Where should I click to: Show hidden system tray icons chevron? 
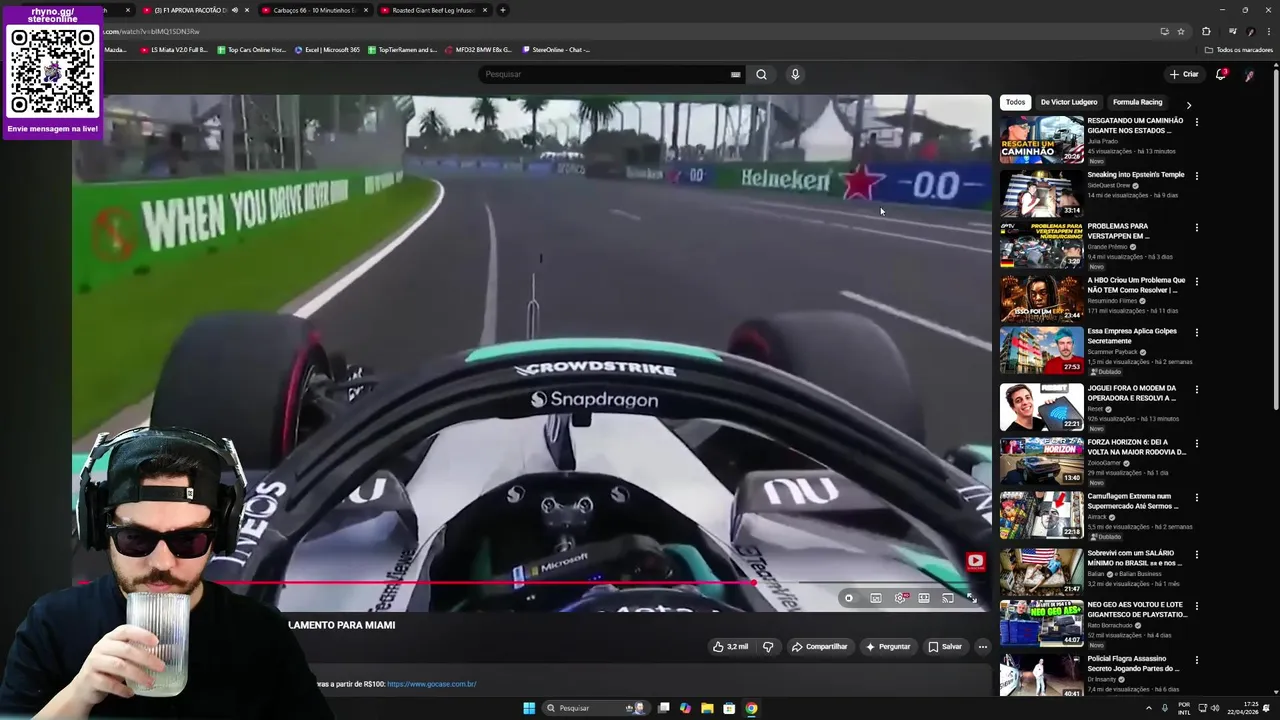click(x=1148, y=708)
